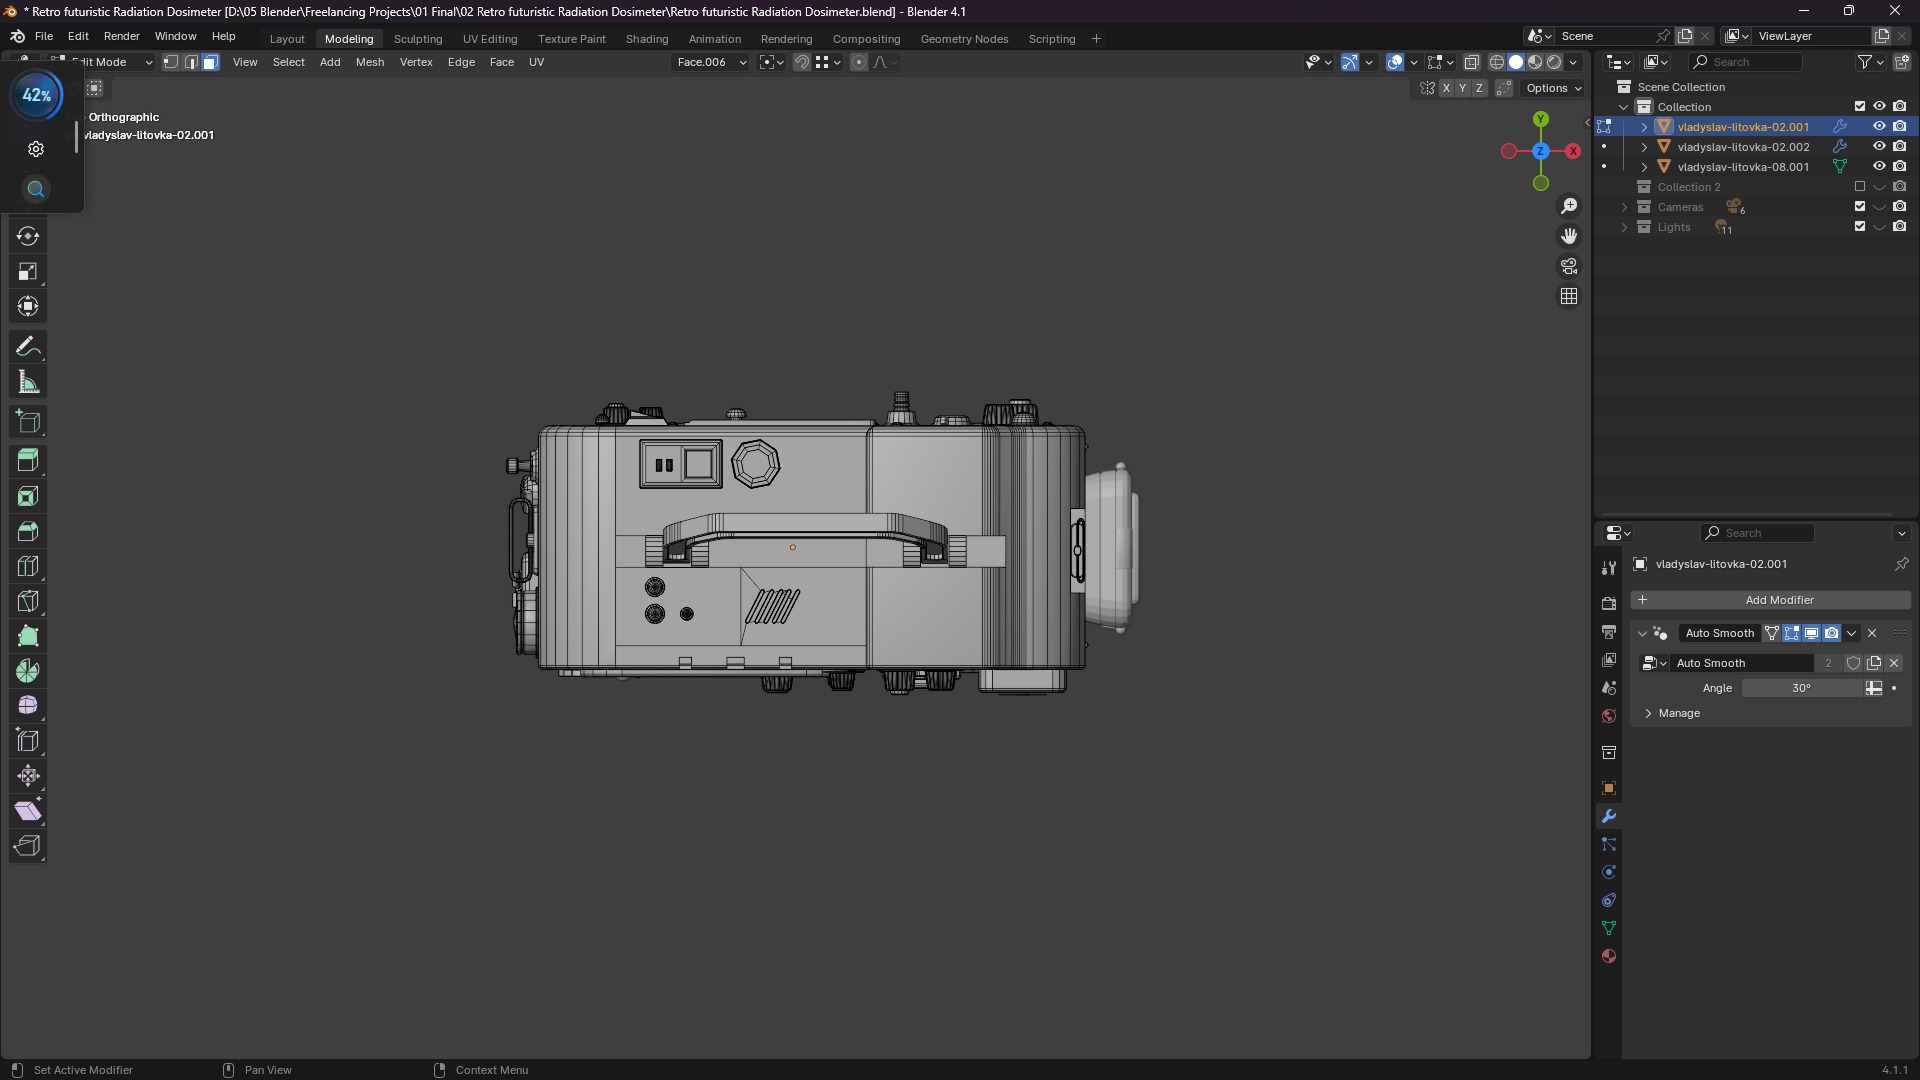Open the Face.006 transform orientation dropdown
This screenshot has width=1920, height=1080.
(x=711, y=62)
